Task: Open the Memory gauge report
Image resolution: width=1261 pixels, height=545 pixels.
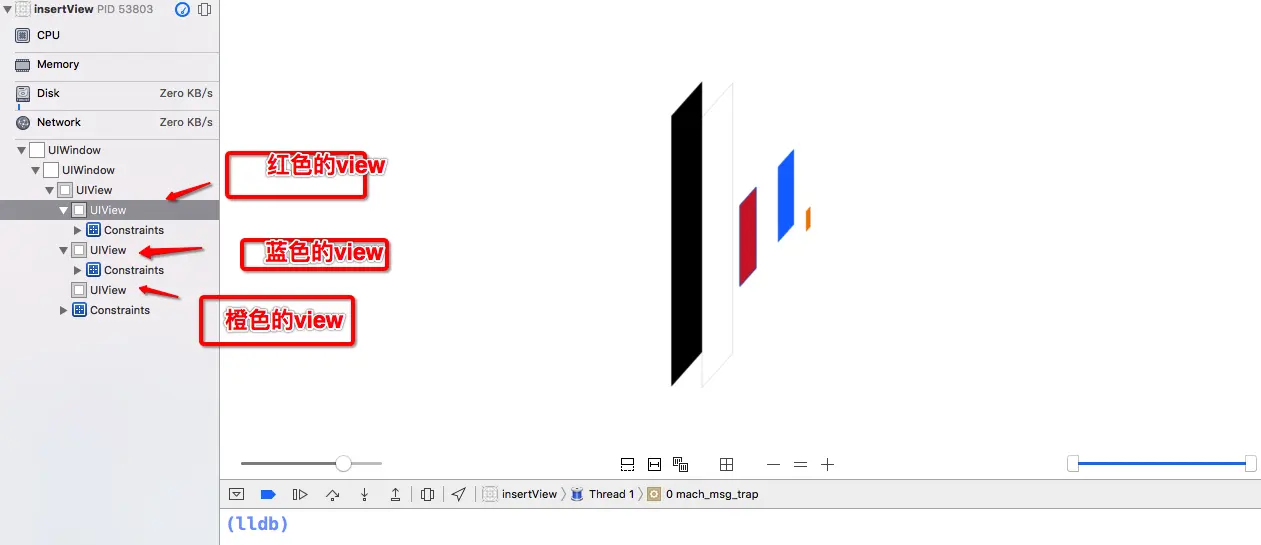Action: click(x=109, y=64)
